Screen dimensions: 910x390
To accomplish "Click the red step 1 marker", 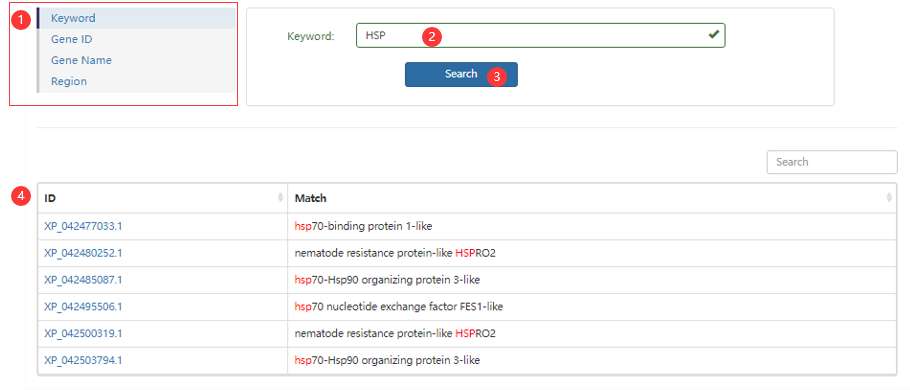I will pos(21,19).
